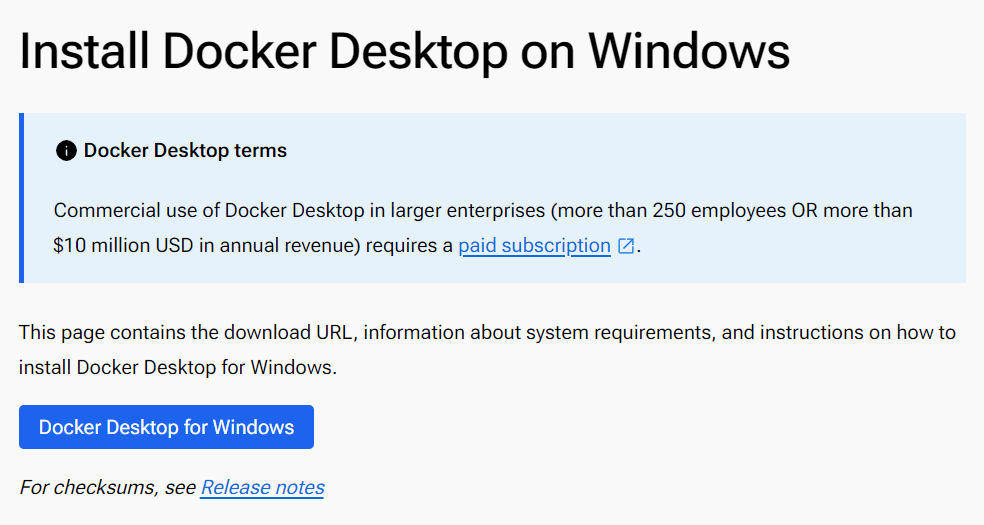984x525 pixels.
Task: Open the Release notes link
Action: click(262, 487)
